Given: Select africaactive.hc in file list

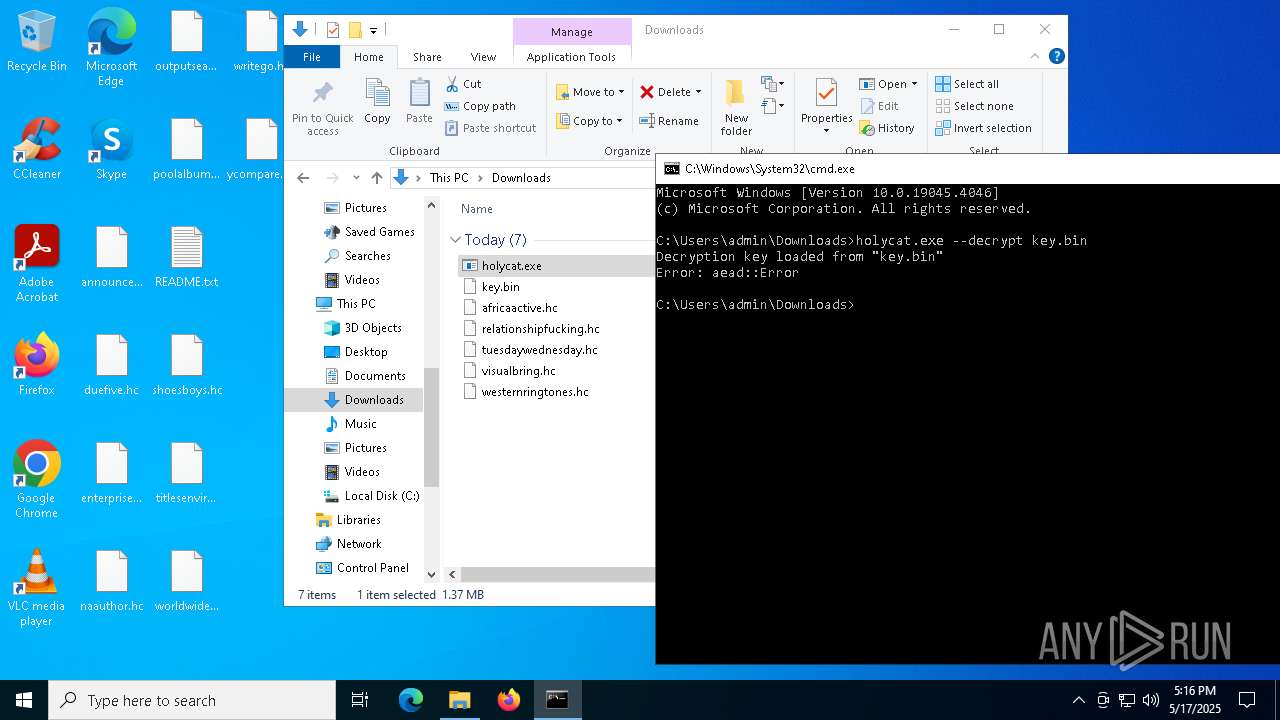Looking at the screenshot, I should [519, 308].
